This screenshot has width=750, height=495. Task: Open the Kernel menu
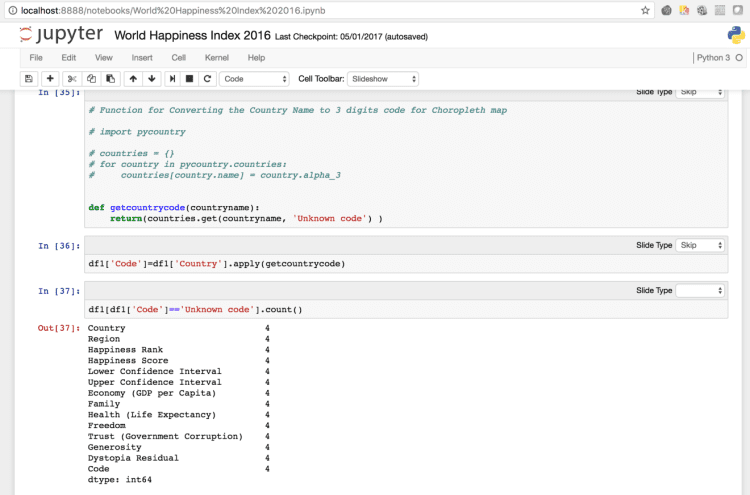217,58
